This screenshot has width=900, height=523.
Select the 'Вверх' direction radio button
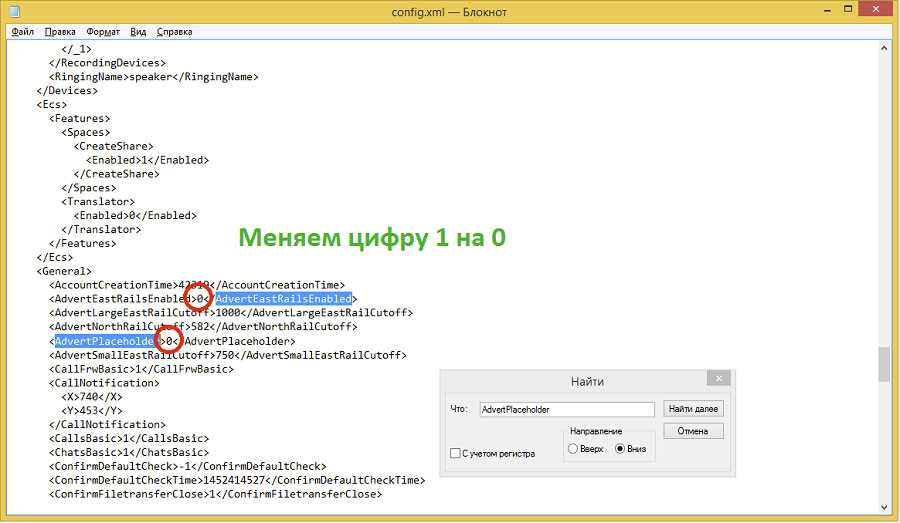[573, 449]
